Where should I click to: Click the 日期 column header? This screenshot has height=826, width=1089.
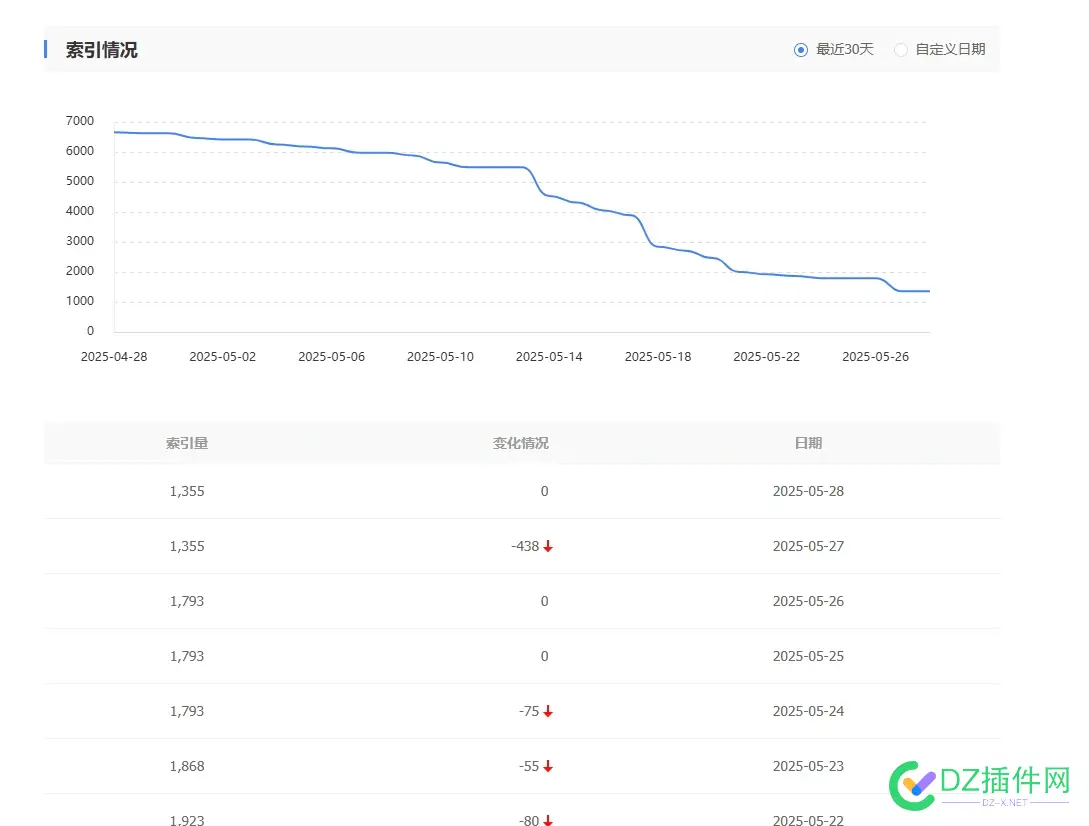(x=808, y=443)
